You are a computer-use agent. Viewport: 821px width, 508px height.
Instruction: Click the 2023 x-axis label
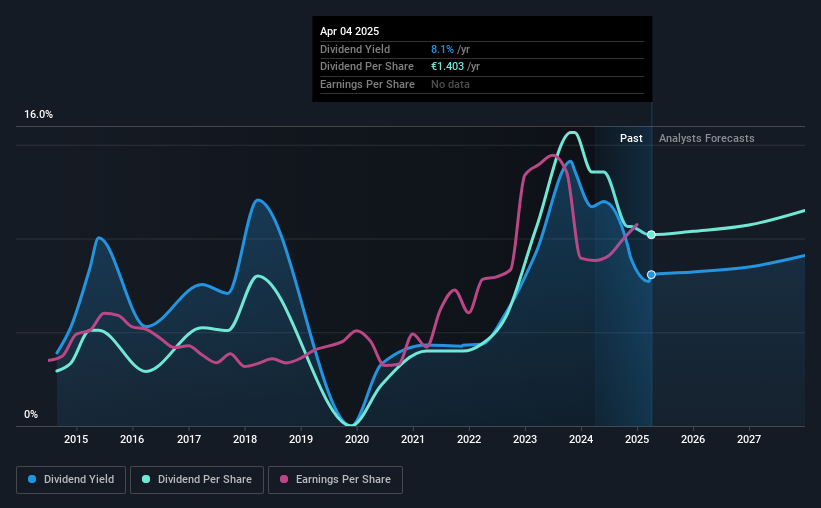point(525,439)
